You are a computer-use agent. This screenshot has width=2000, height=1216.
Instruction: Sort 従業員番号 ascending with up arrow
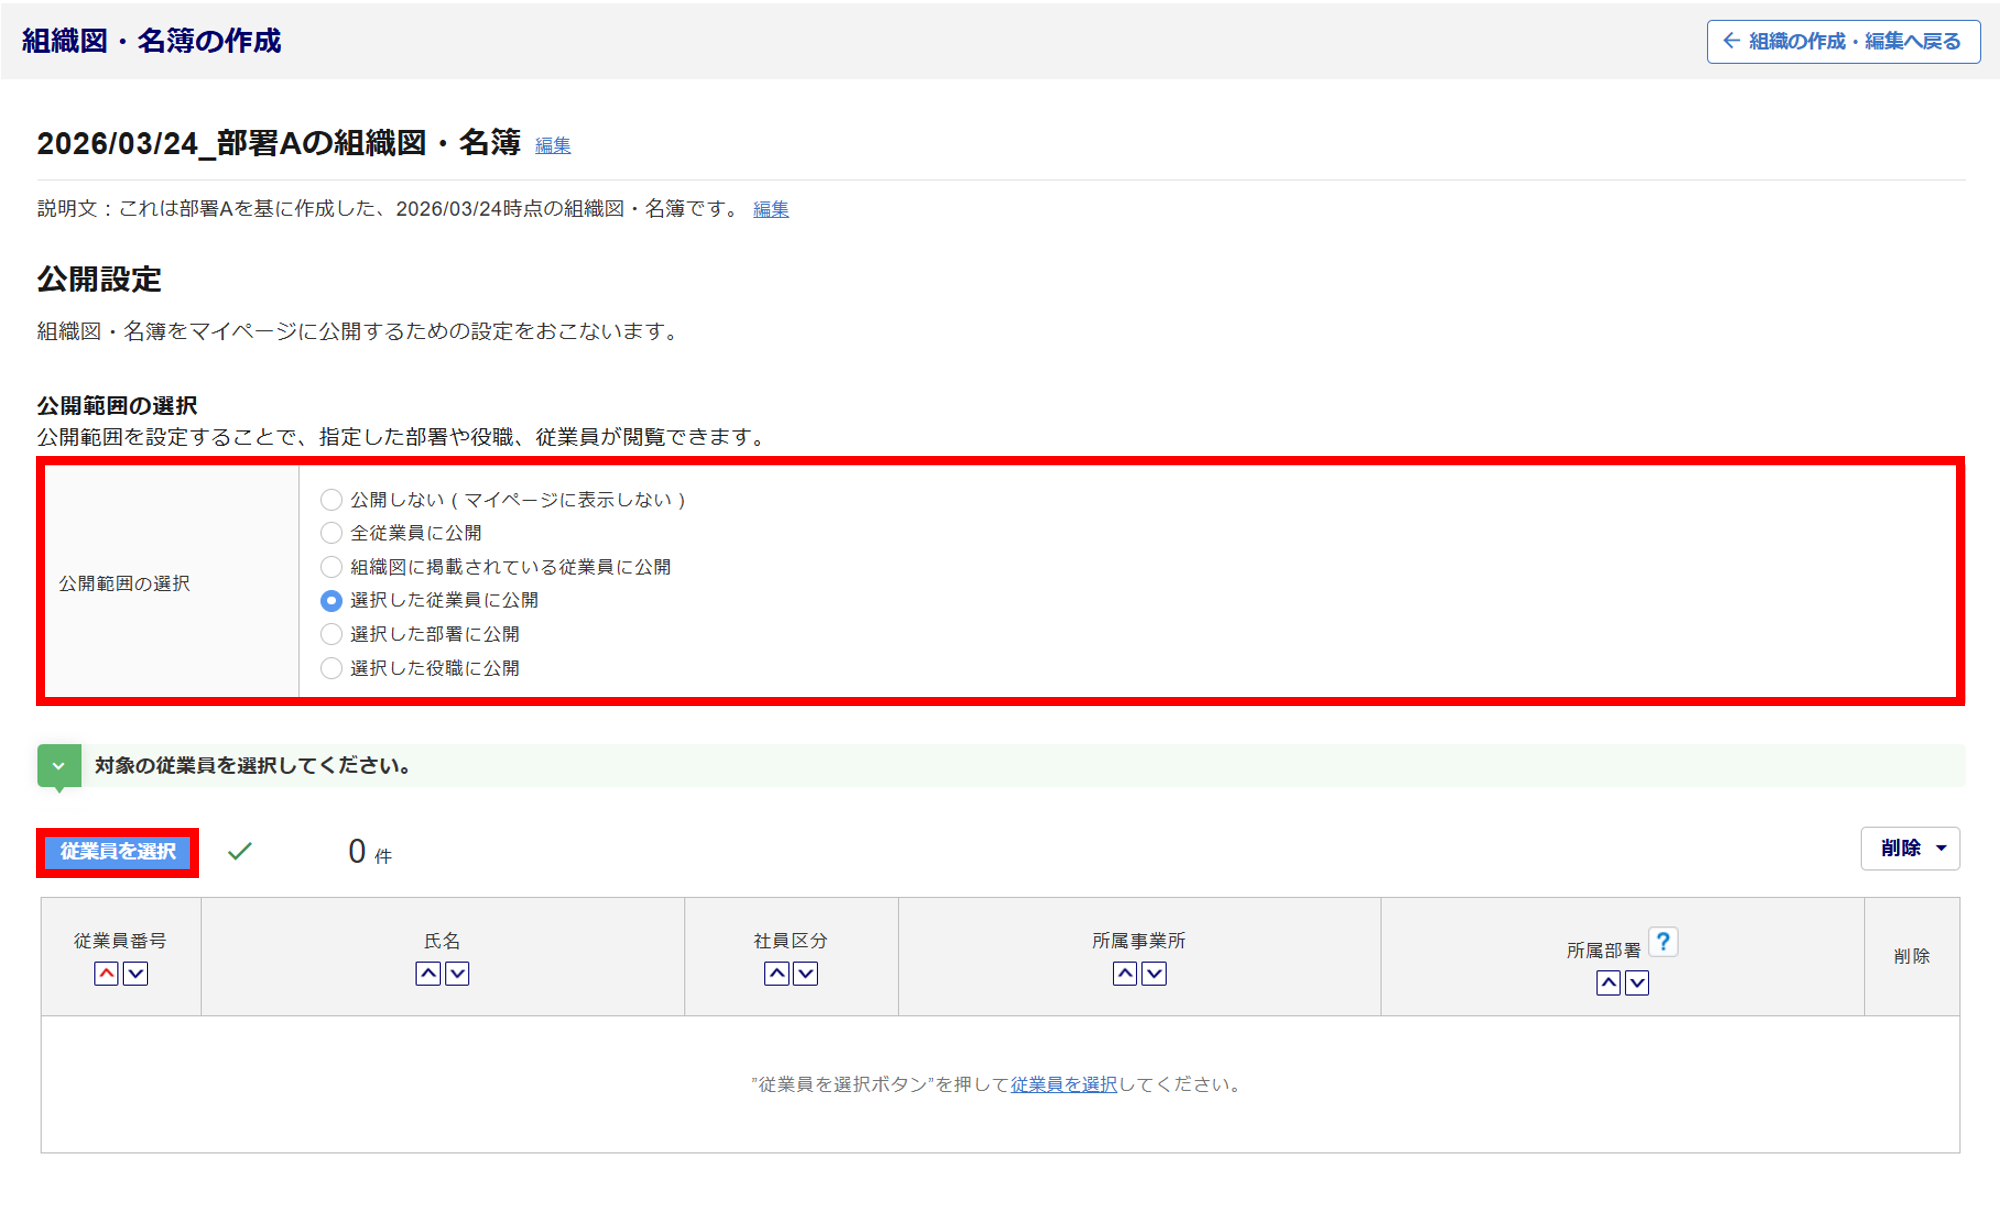[106, 973]
